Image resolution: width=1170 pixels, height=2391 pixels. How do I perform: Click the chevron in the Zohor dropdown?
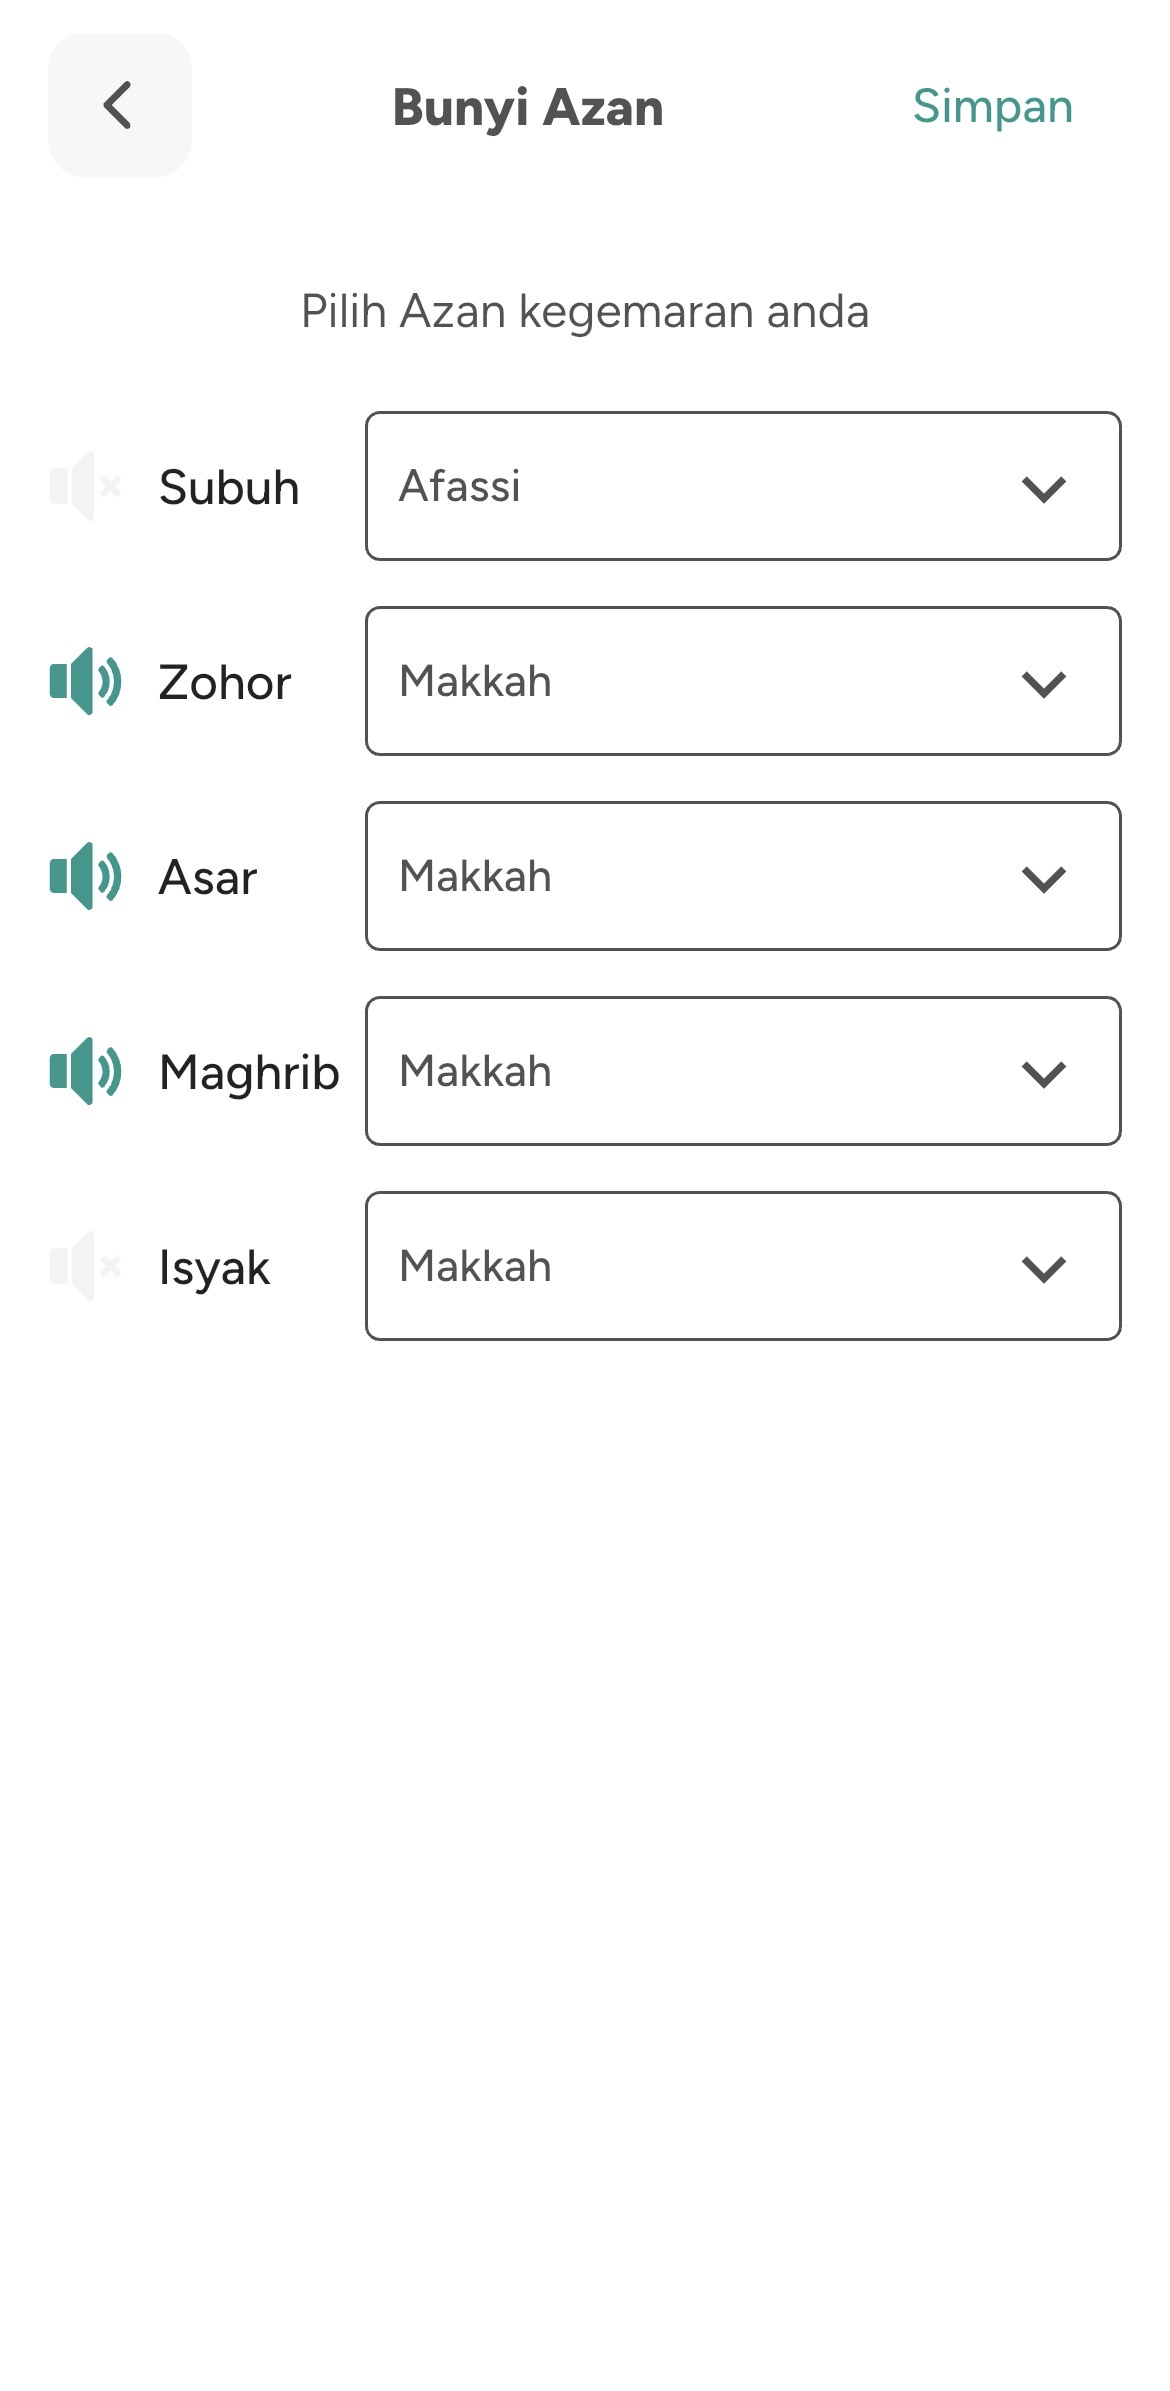tap(1044, 684)
